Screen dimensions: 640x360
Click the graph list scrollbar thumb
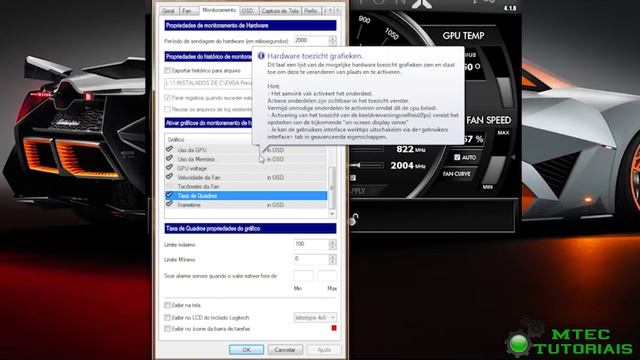click(x=332, y=188)
